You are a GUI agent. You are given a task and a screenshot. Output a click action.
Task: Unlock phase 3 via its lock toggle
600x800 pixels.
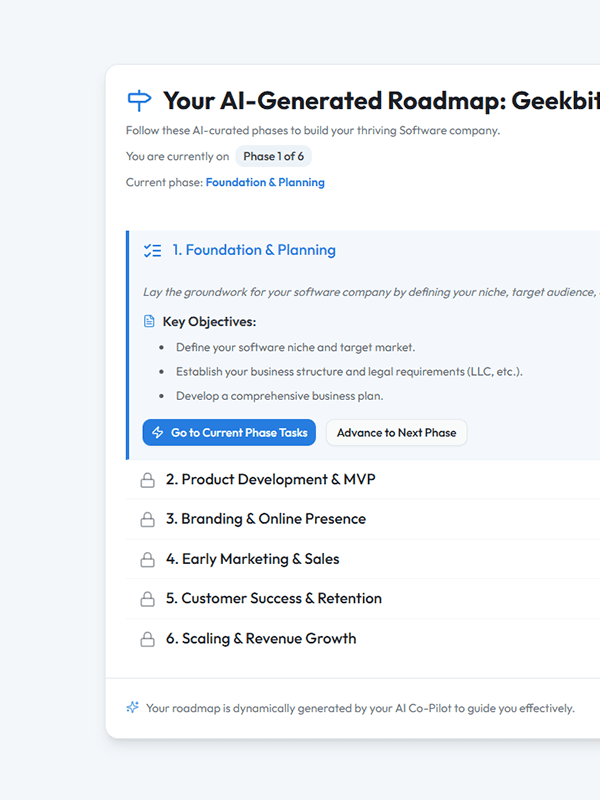coord(148,519)
